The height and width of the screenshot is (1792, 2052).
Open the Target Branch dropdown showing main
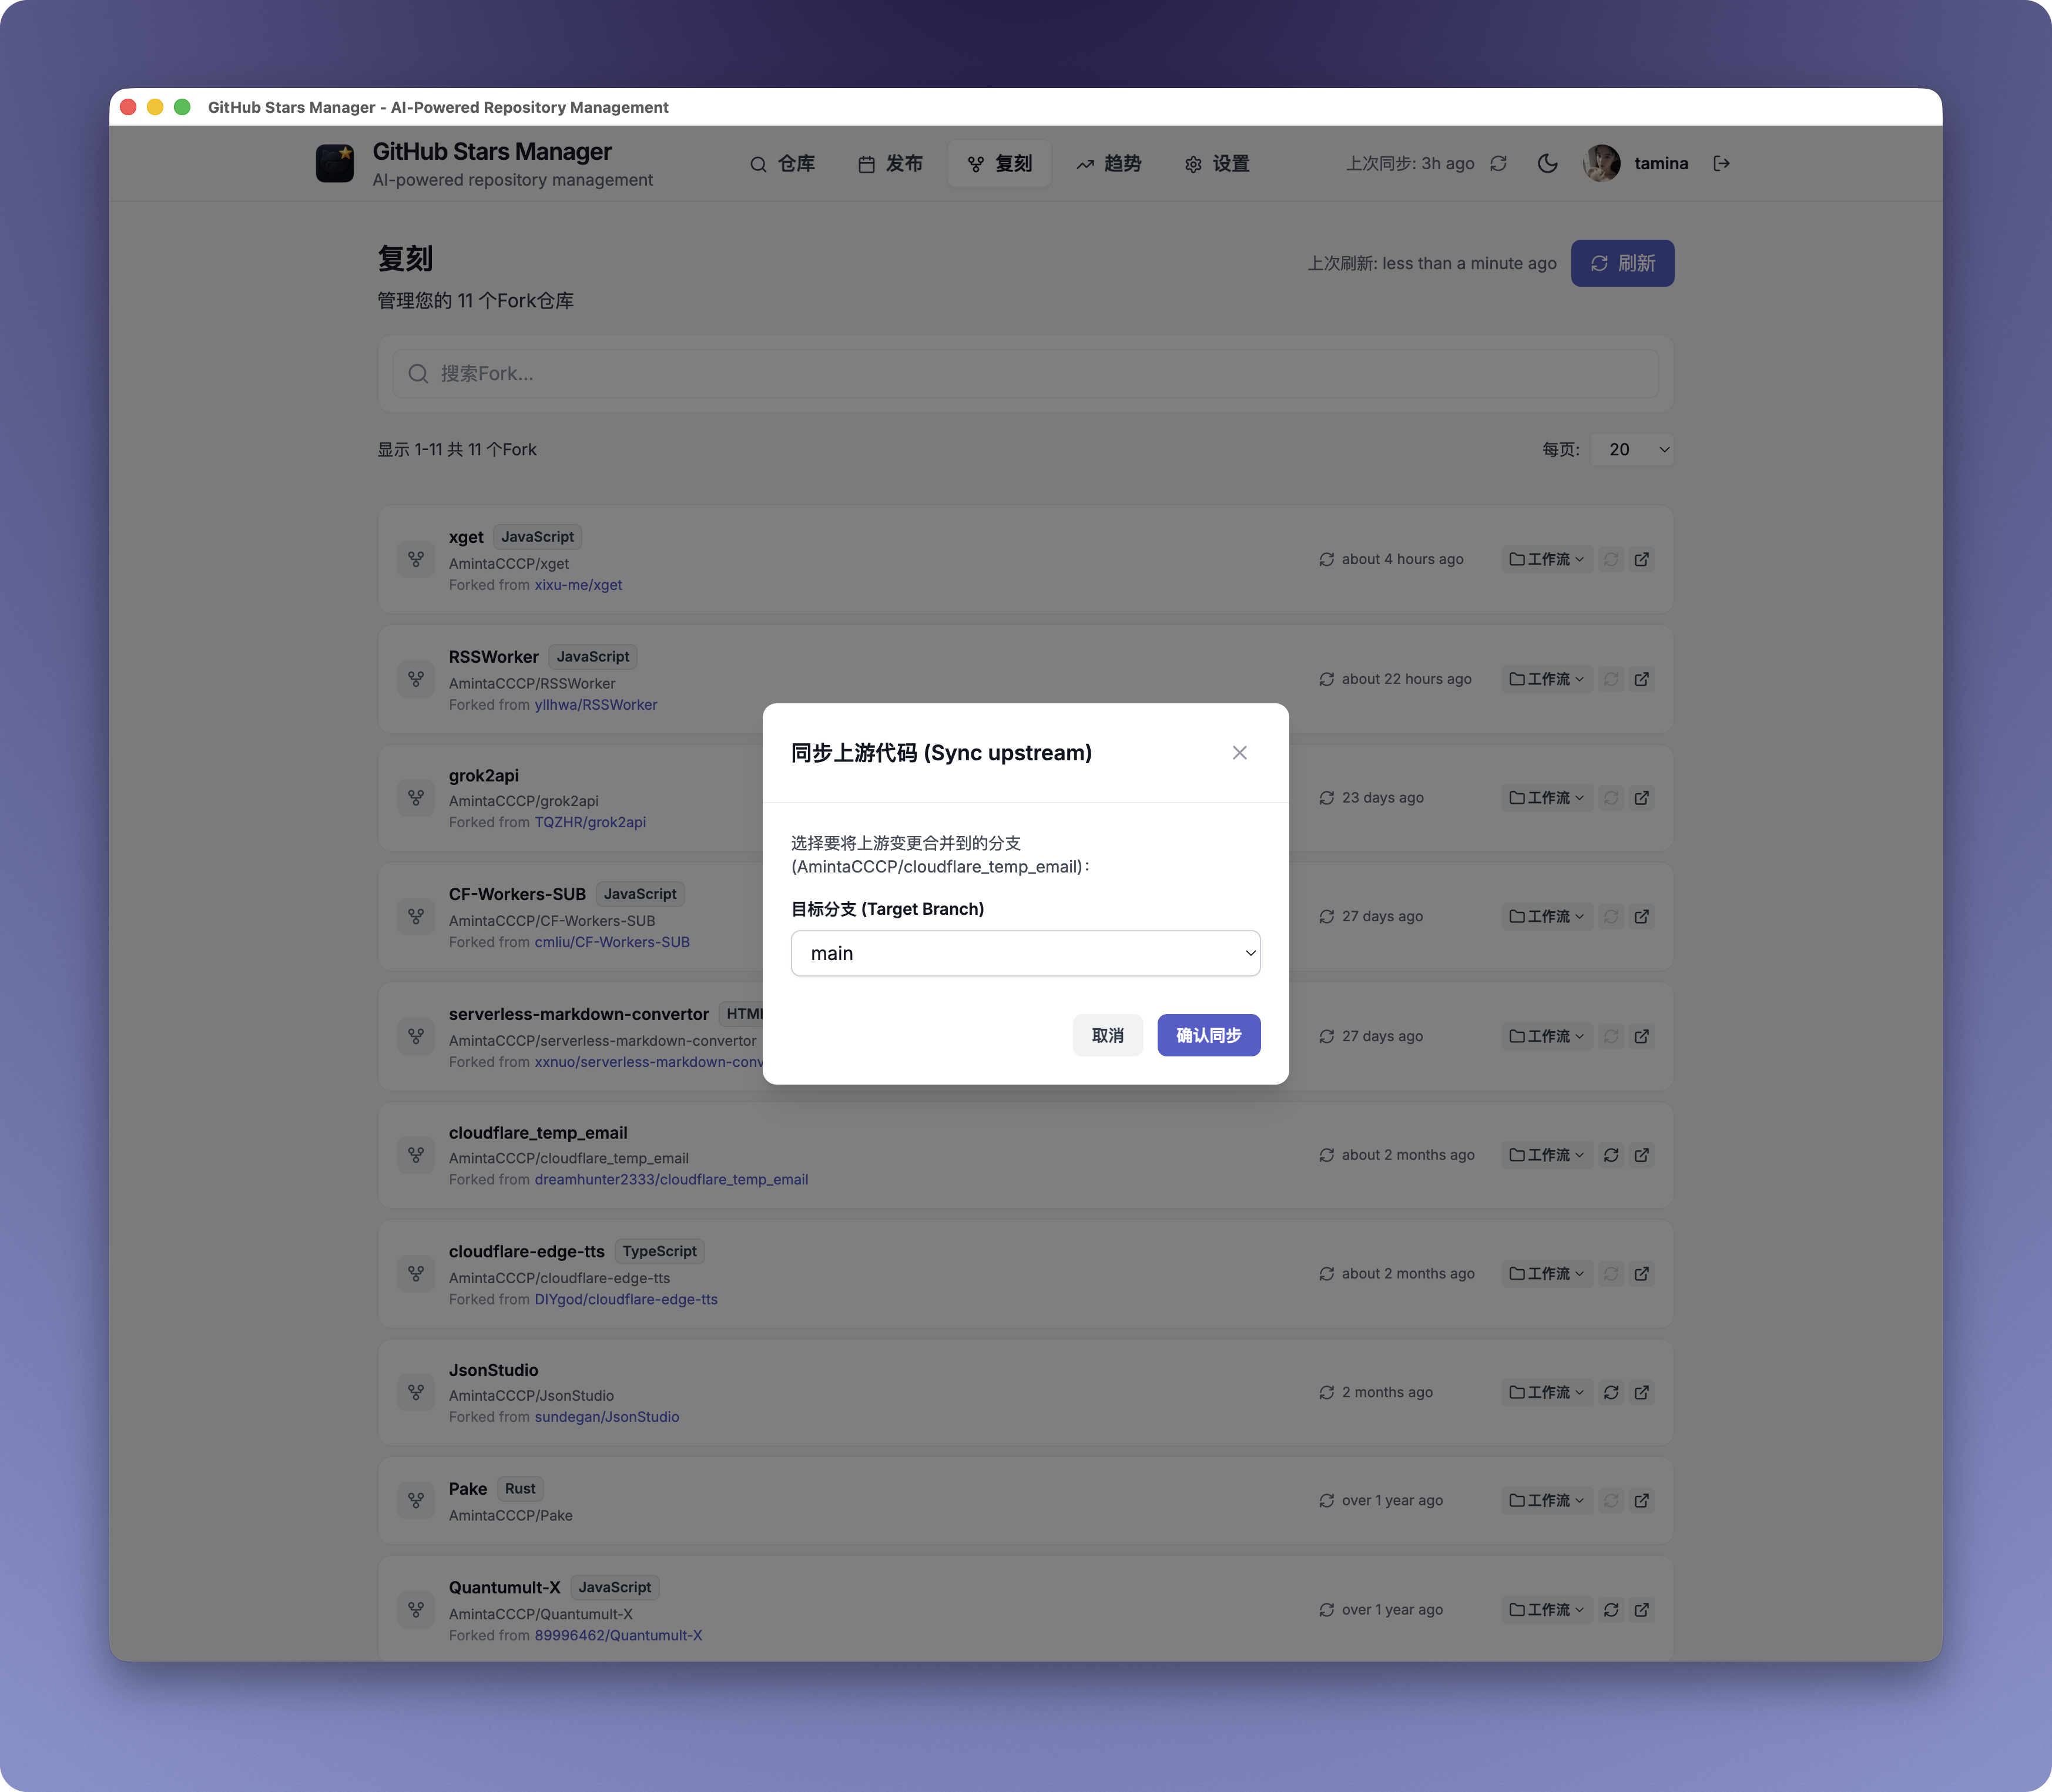(x=1025, y=953)
